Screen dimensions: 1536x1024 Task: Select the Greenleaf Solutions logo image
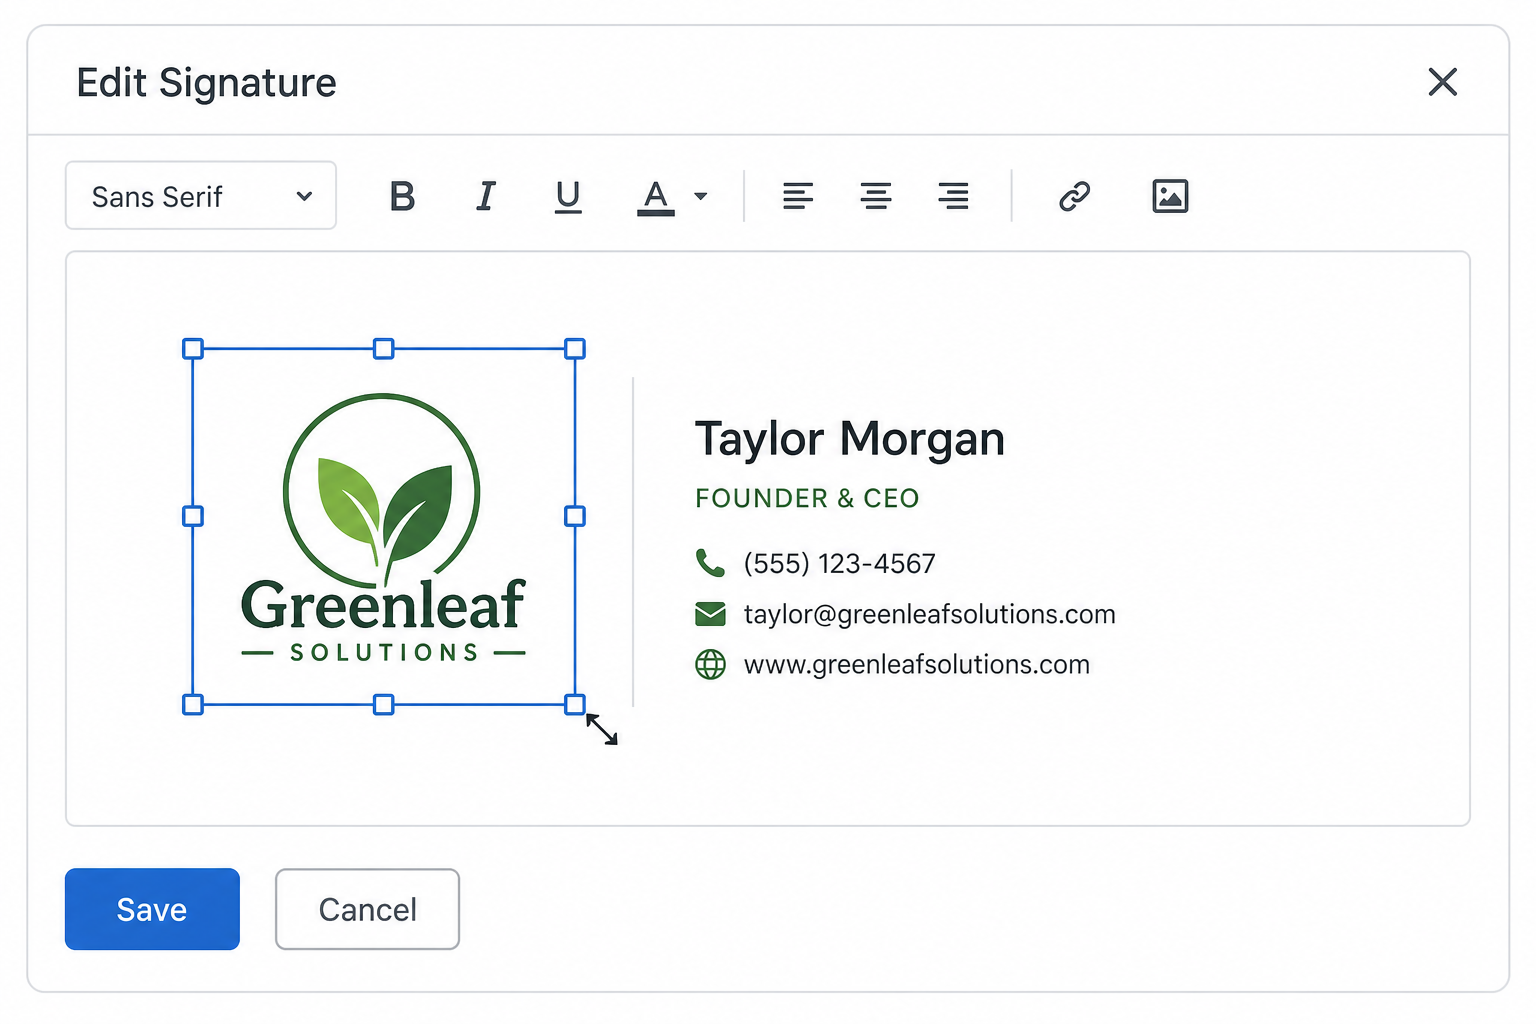[383, 527]
